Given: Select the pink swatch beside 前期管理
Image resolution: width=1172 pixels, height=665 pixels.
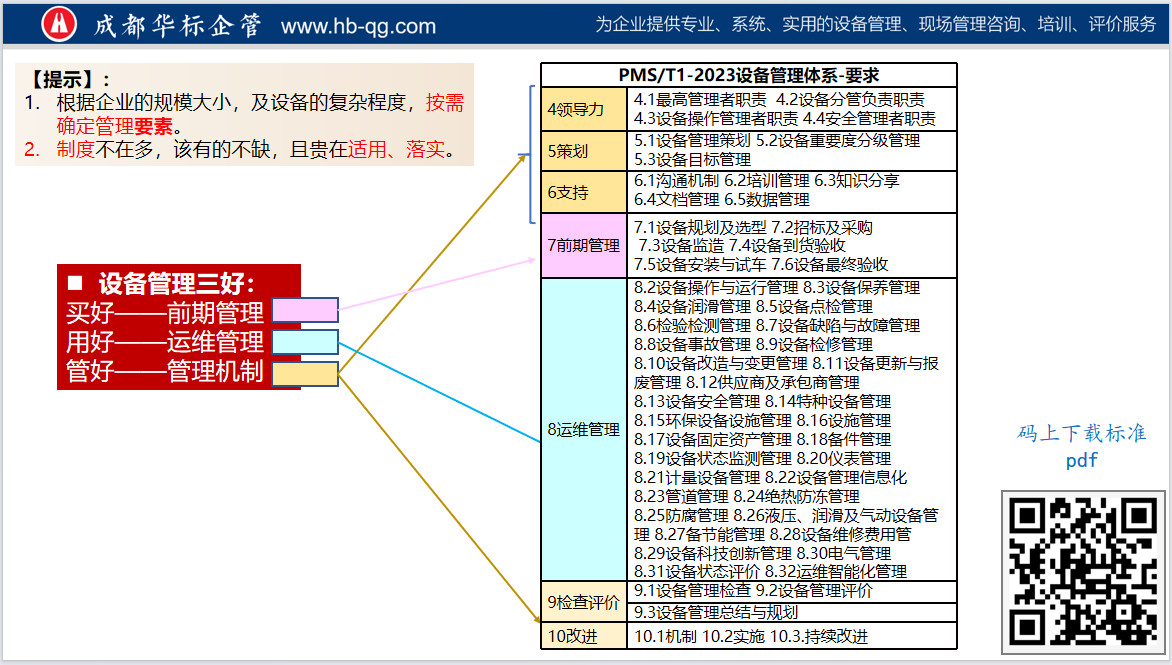Looking at the screenshot, I should 305,311.
